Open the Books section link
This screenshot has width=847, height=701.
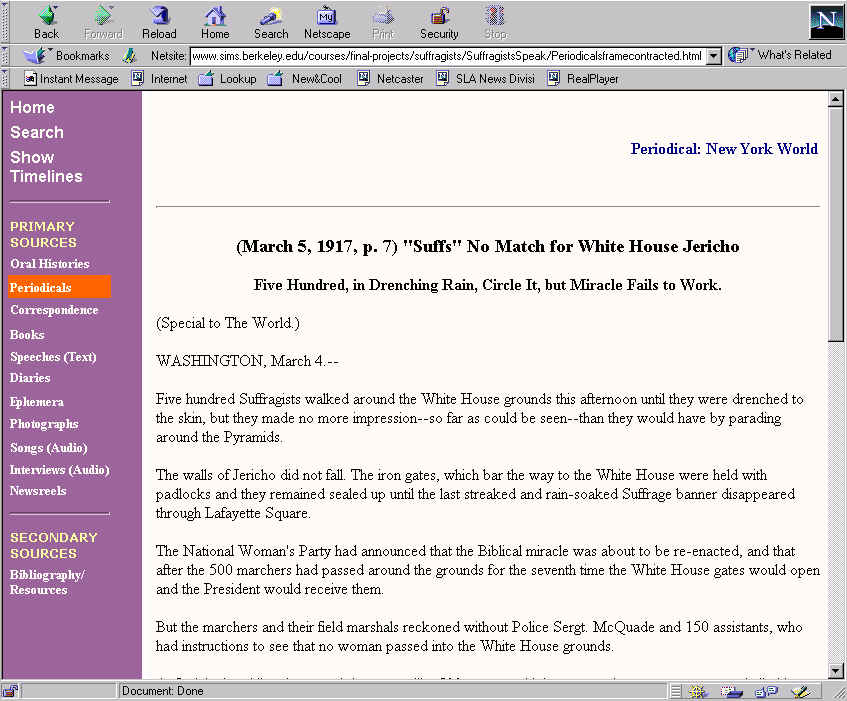click(27, 334)
